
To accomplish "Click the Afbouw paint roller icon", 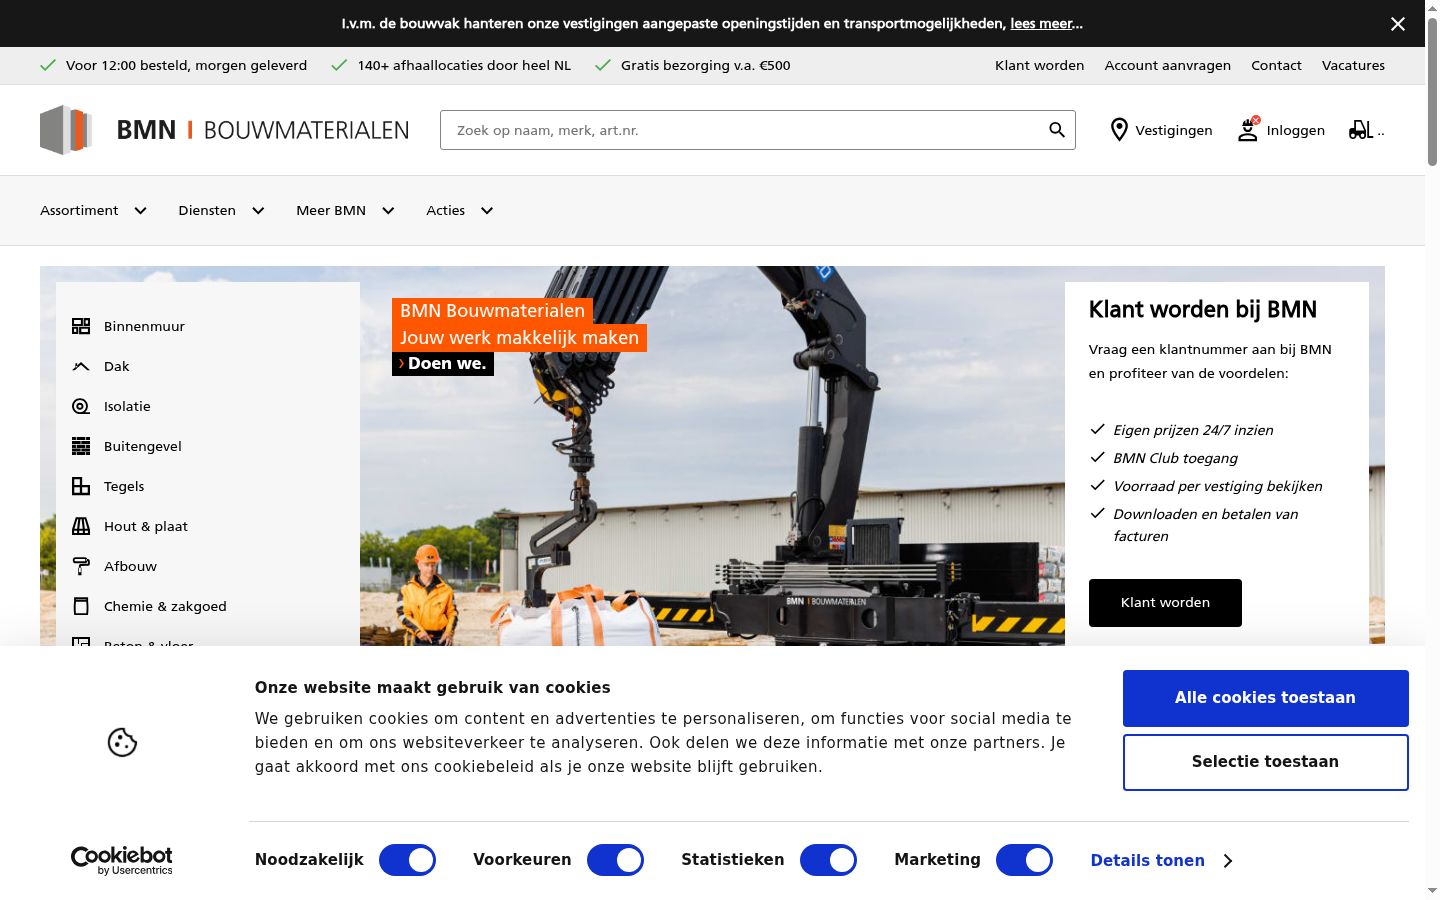I will point(81,566).
